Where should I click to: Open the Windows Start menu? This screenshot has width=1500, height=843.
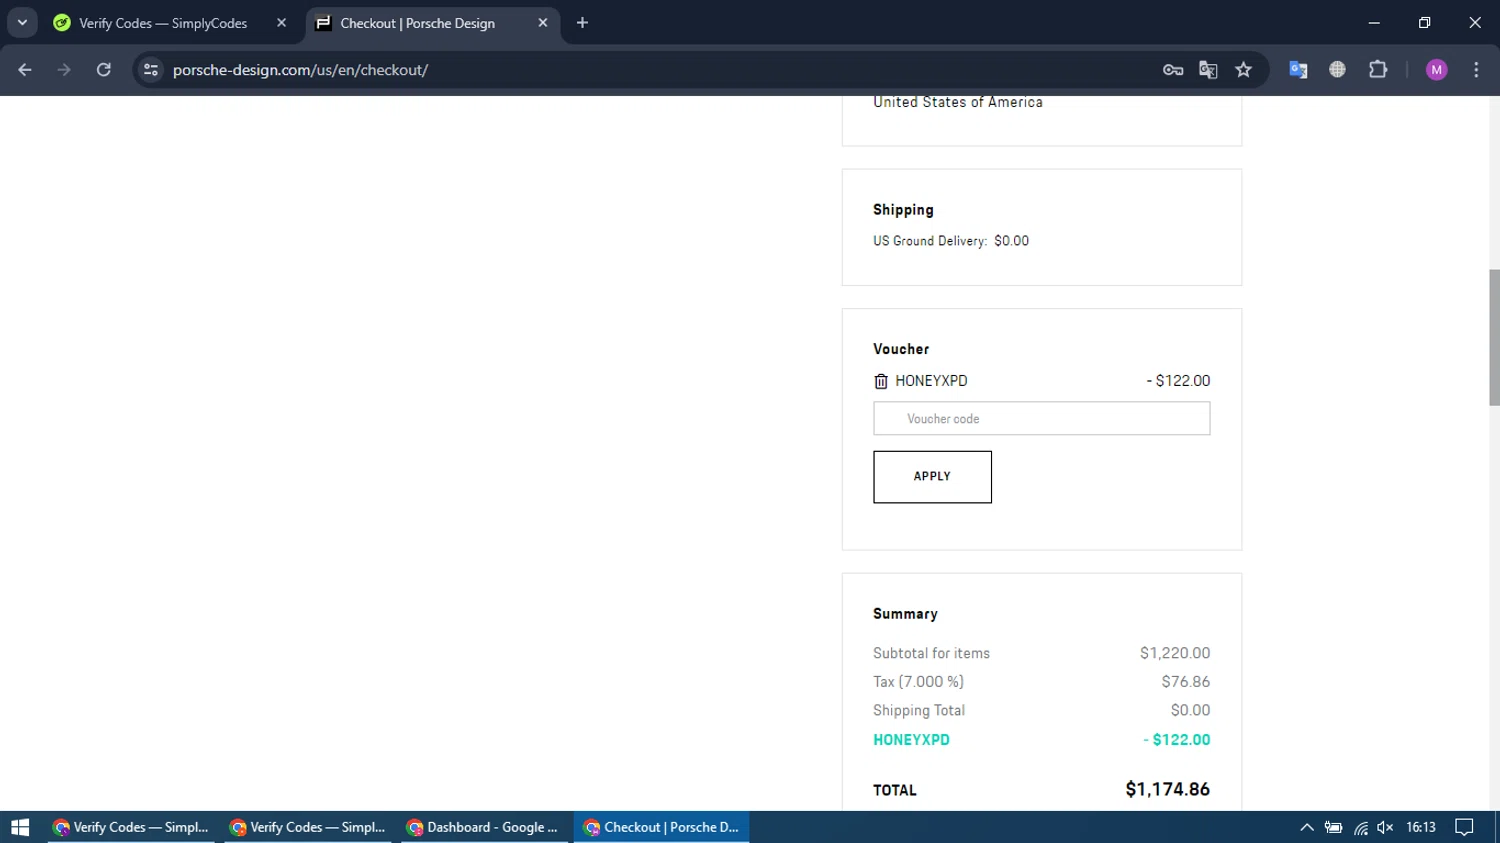(20, 827)
